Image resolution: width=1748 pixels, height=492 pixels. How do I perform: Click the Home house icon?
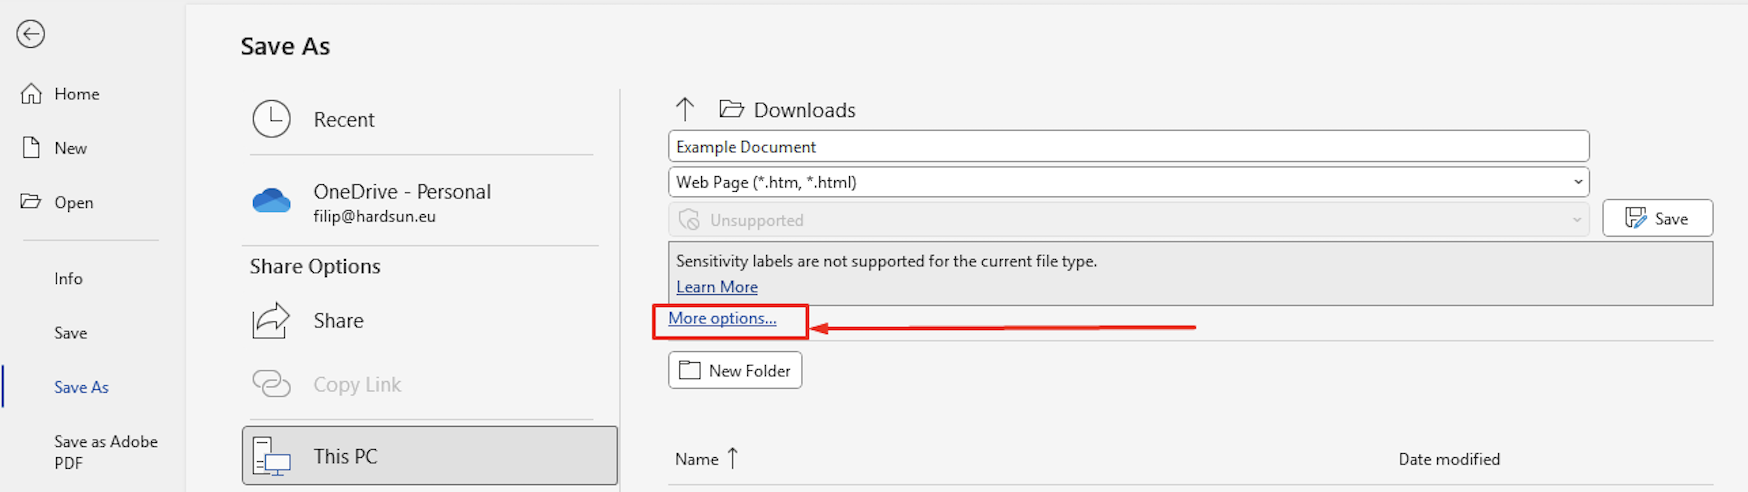[32, 94]
